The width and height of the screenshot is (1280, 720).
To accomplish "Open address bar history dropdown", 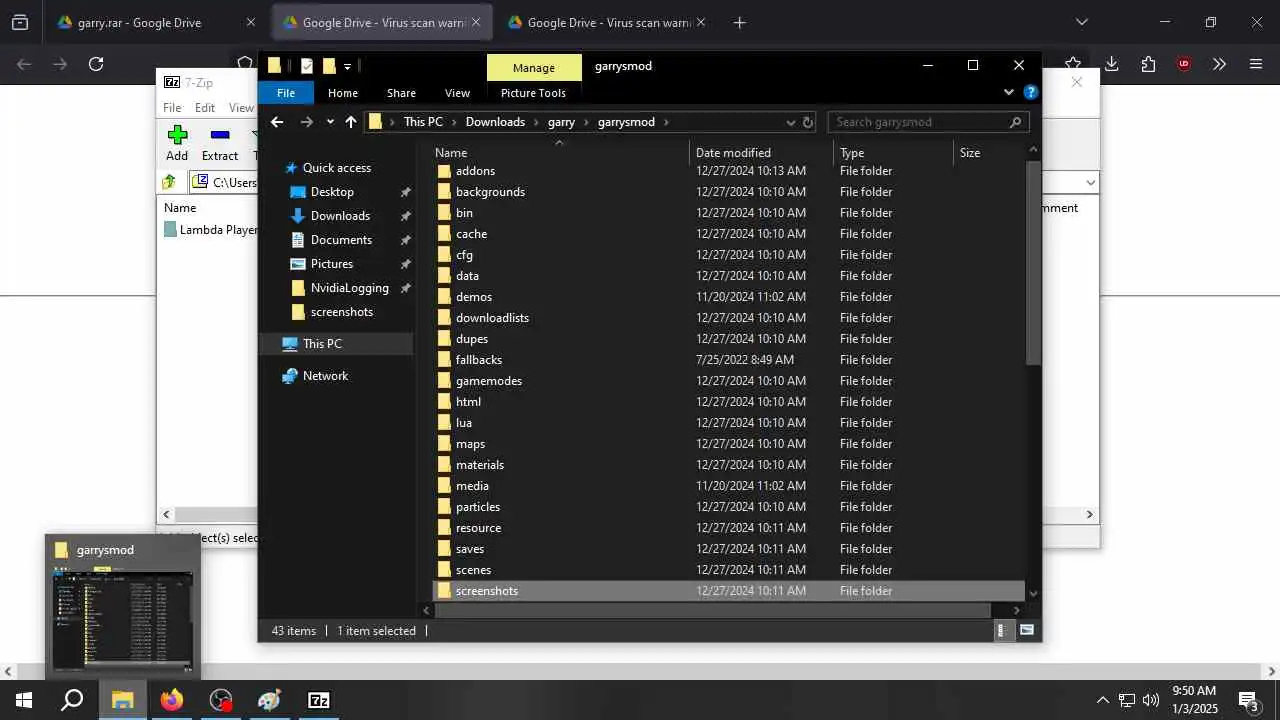I will click(x=790, y=122).
